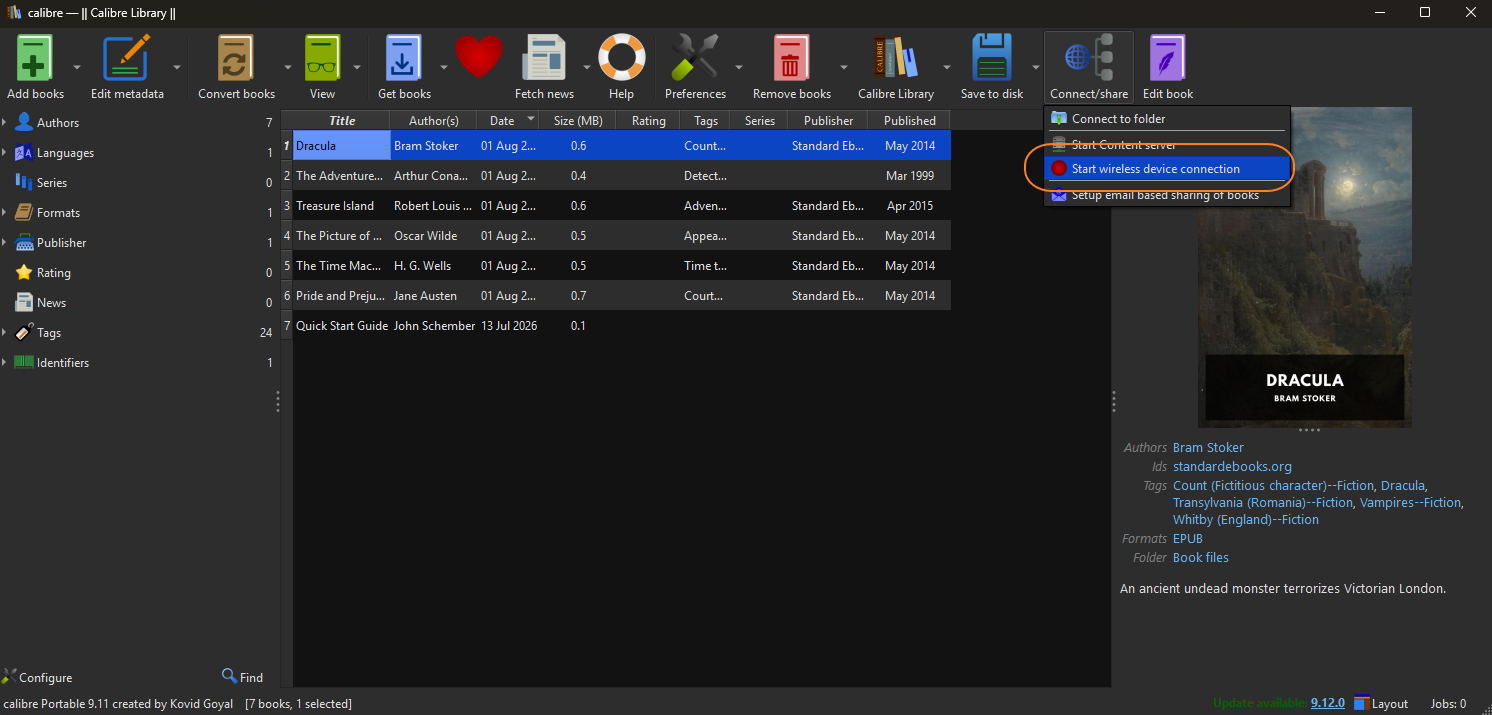Screen dimensions: 1492x715
Task: Click Jobs: 0 indicator
Action: [1447, 703]
